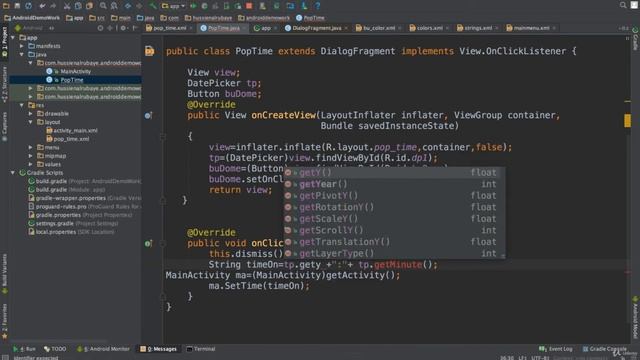Click the Redo arrow icon
This screenshot has width=640, height=360.
pyautogui.click(x=53, y=6)
